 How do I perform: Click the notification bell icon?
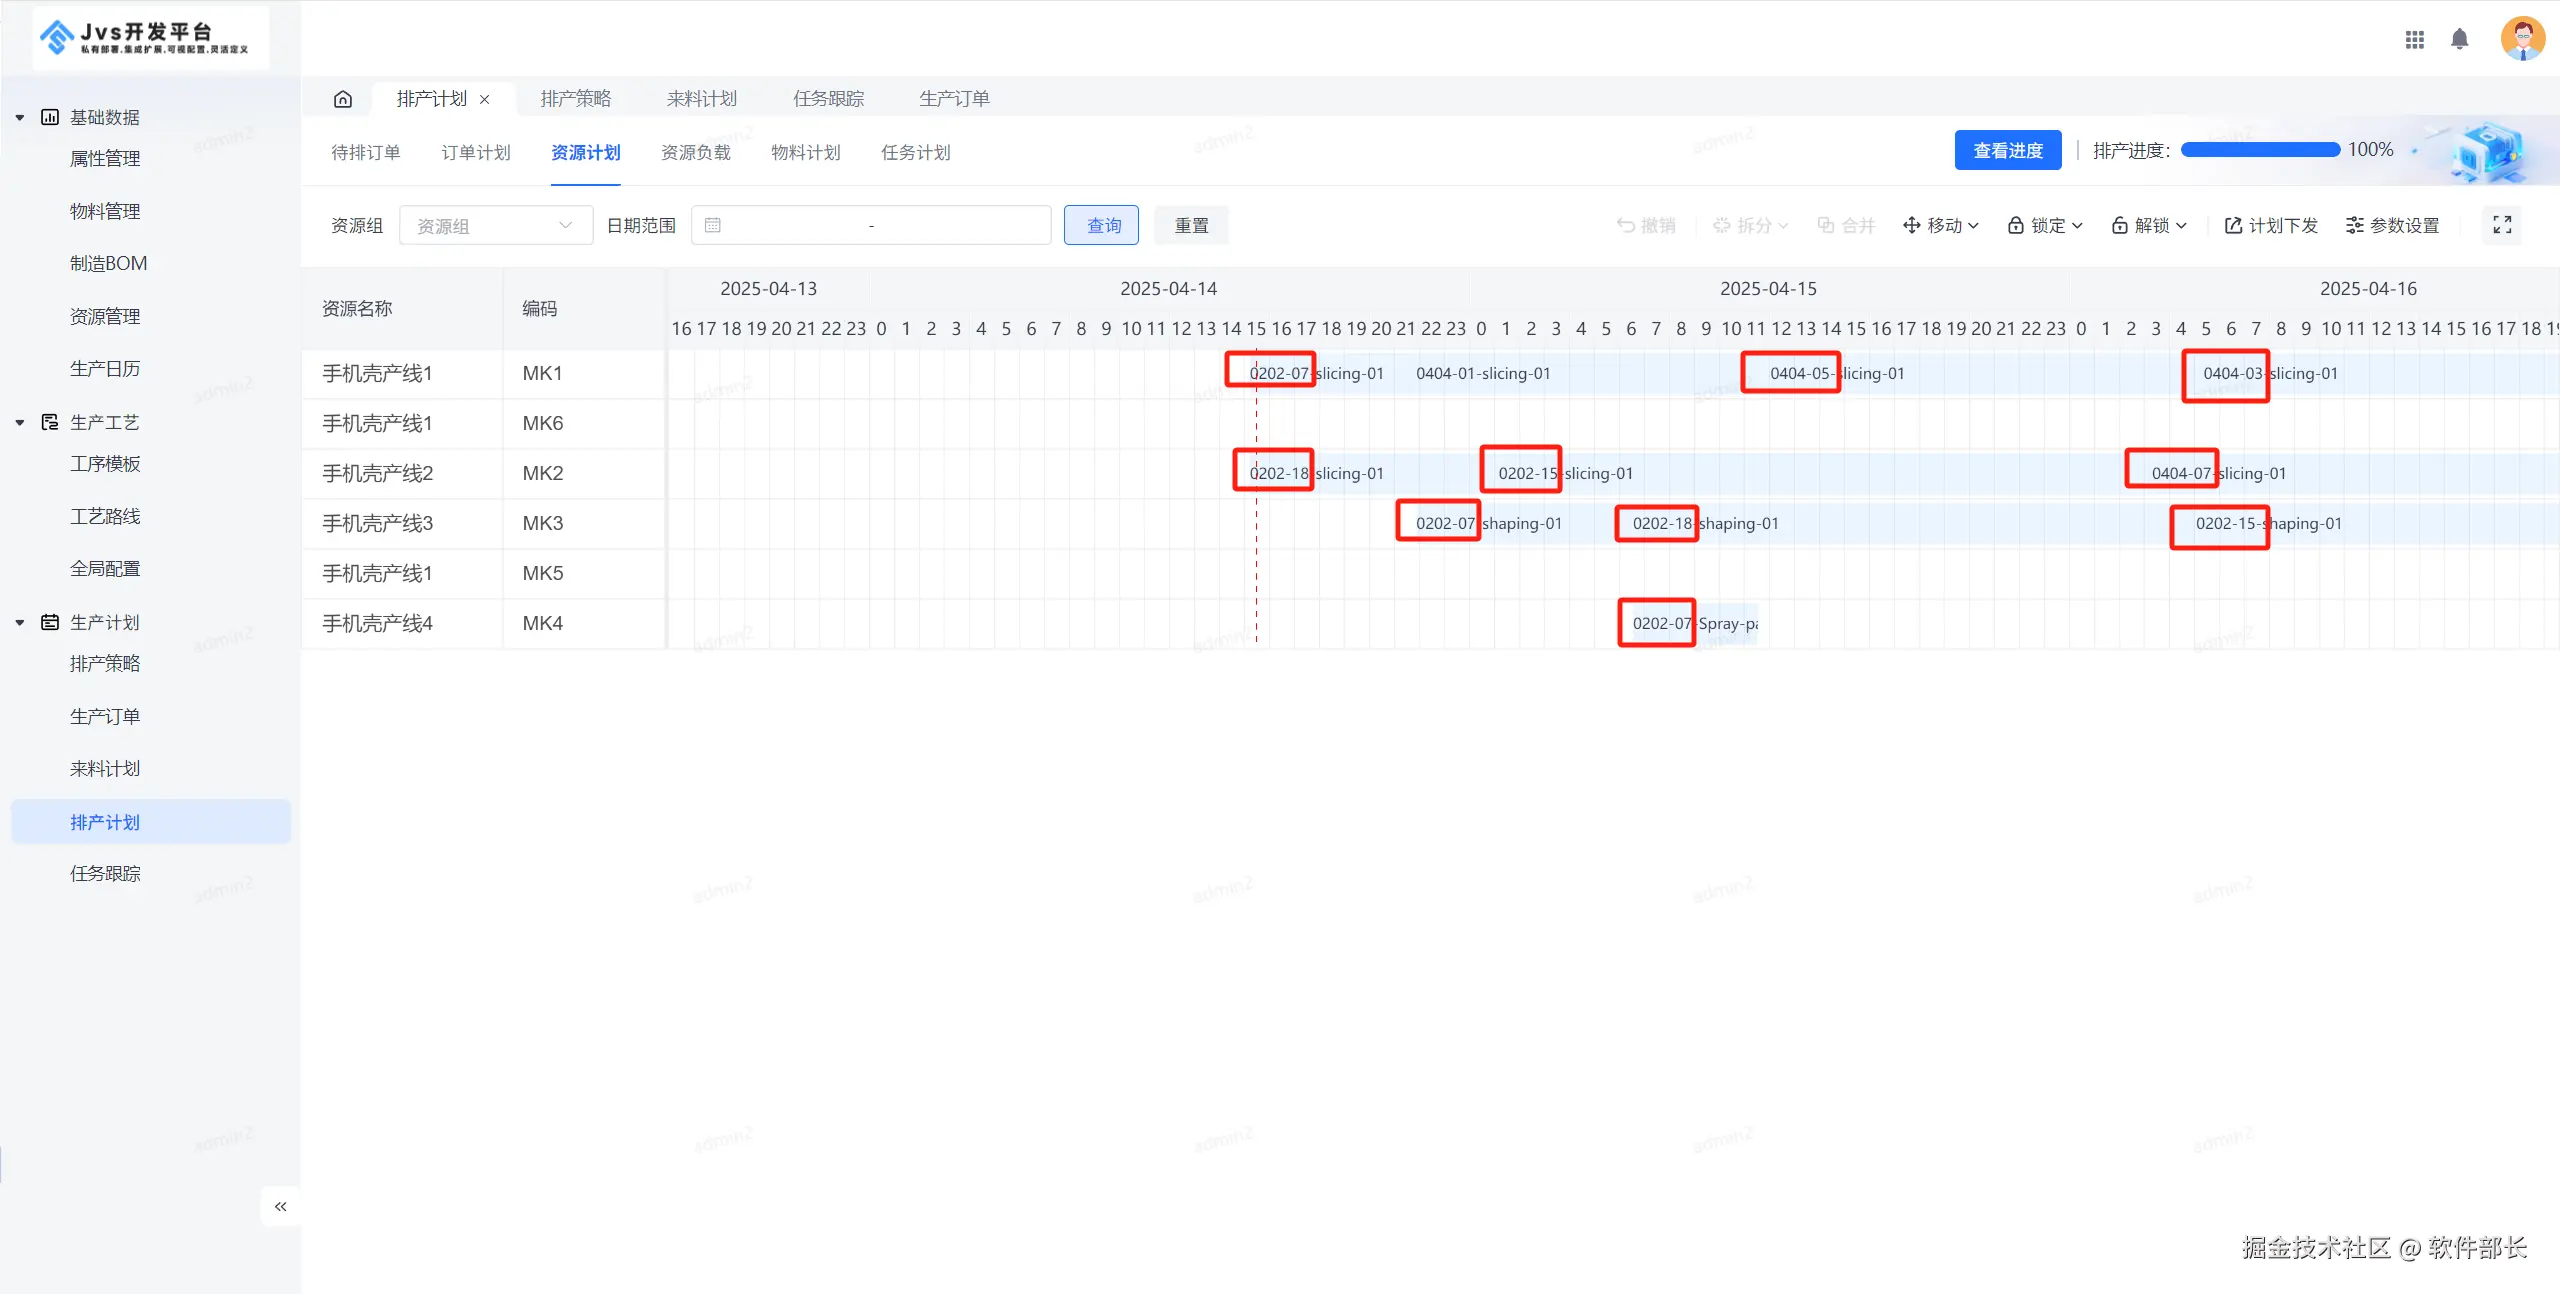[2459, 39]
